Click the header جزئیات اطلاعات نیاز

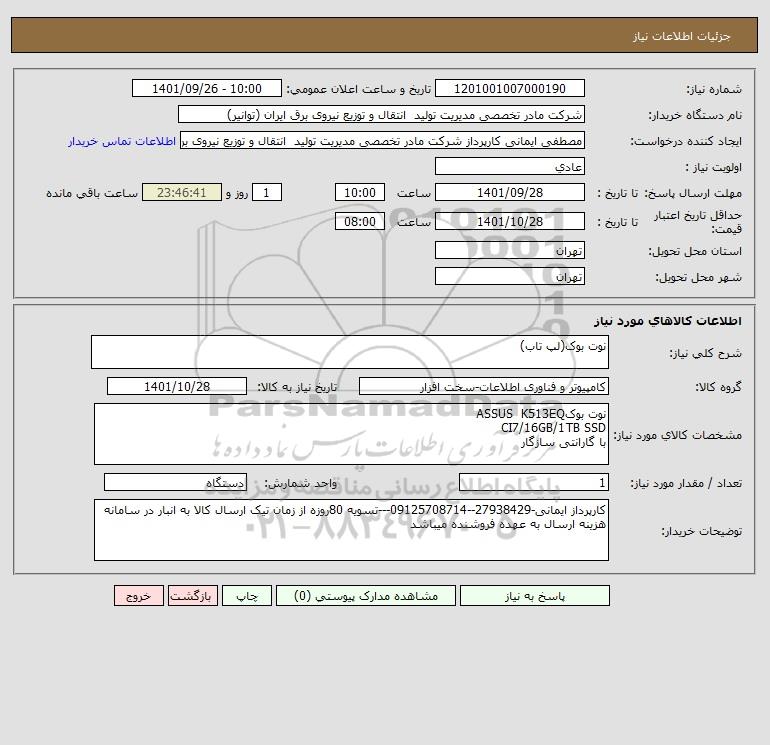click(x=682, y=36)
